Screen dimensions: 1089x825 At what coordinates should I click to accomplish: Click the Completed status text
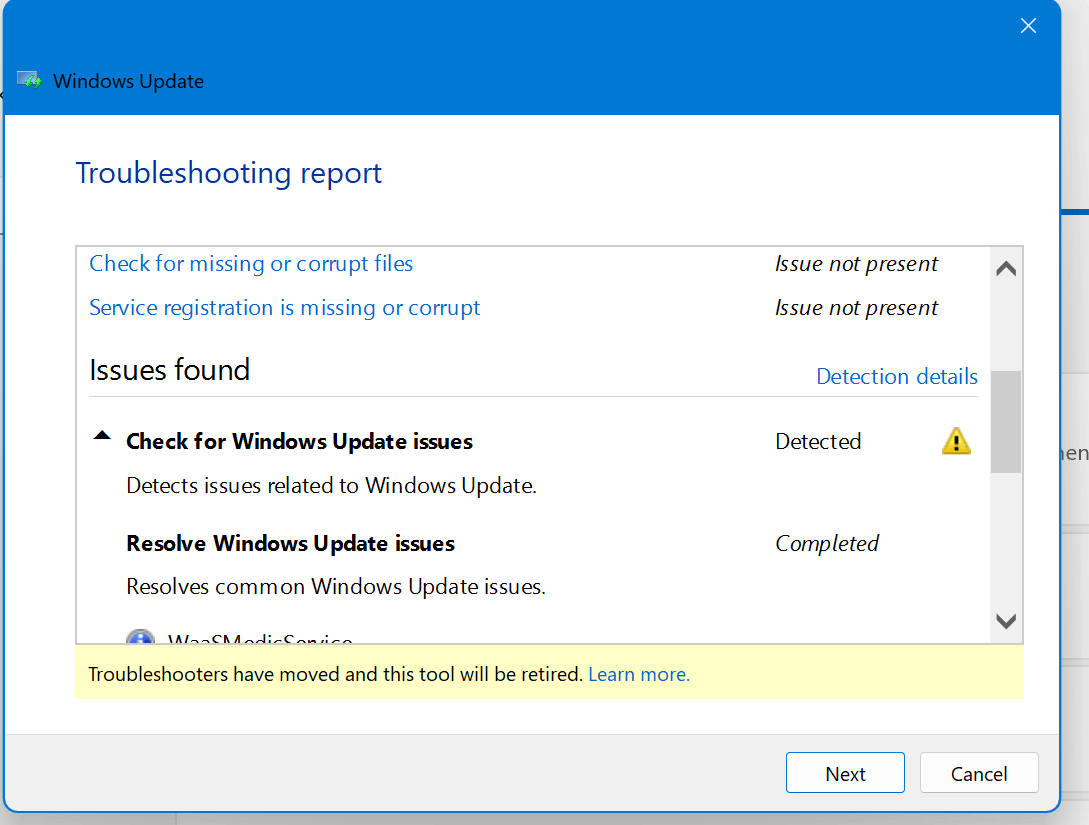(x=826, y=543)
